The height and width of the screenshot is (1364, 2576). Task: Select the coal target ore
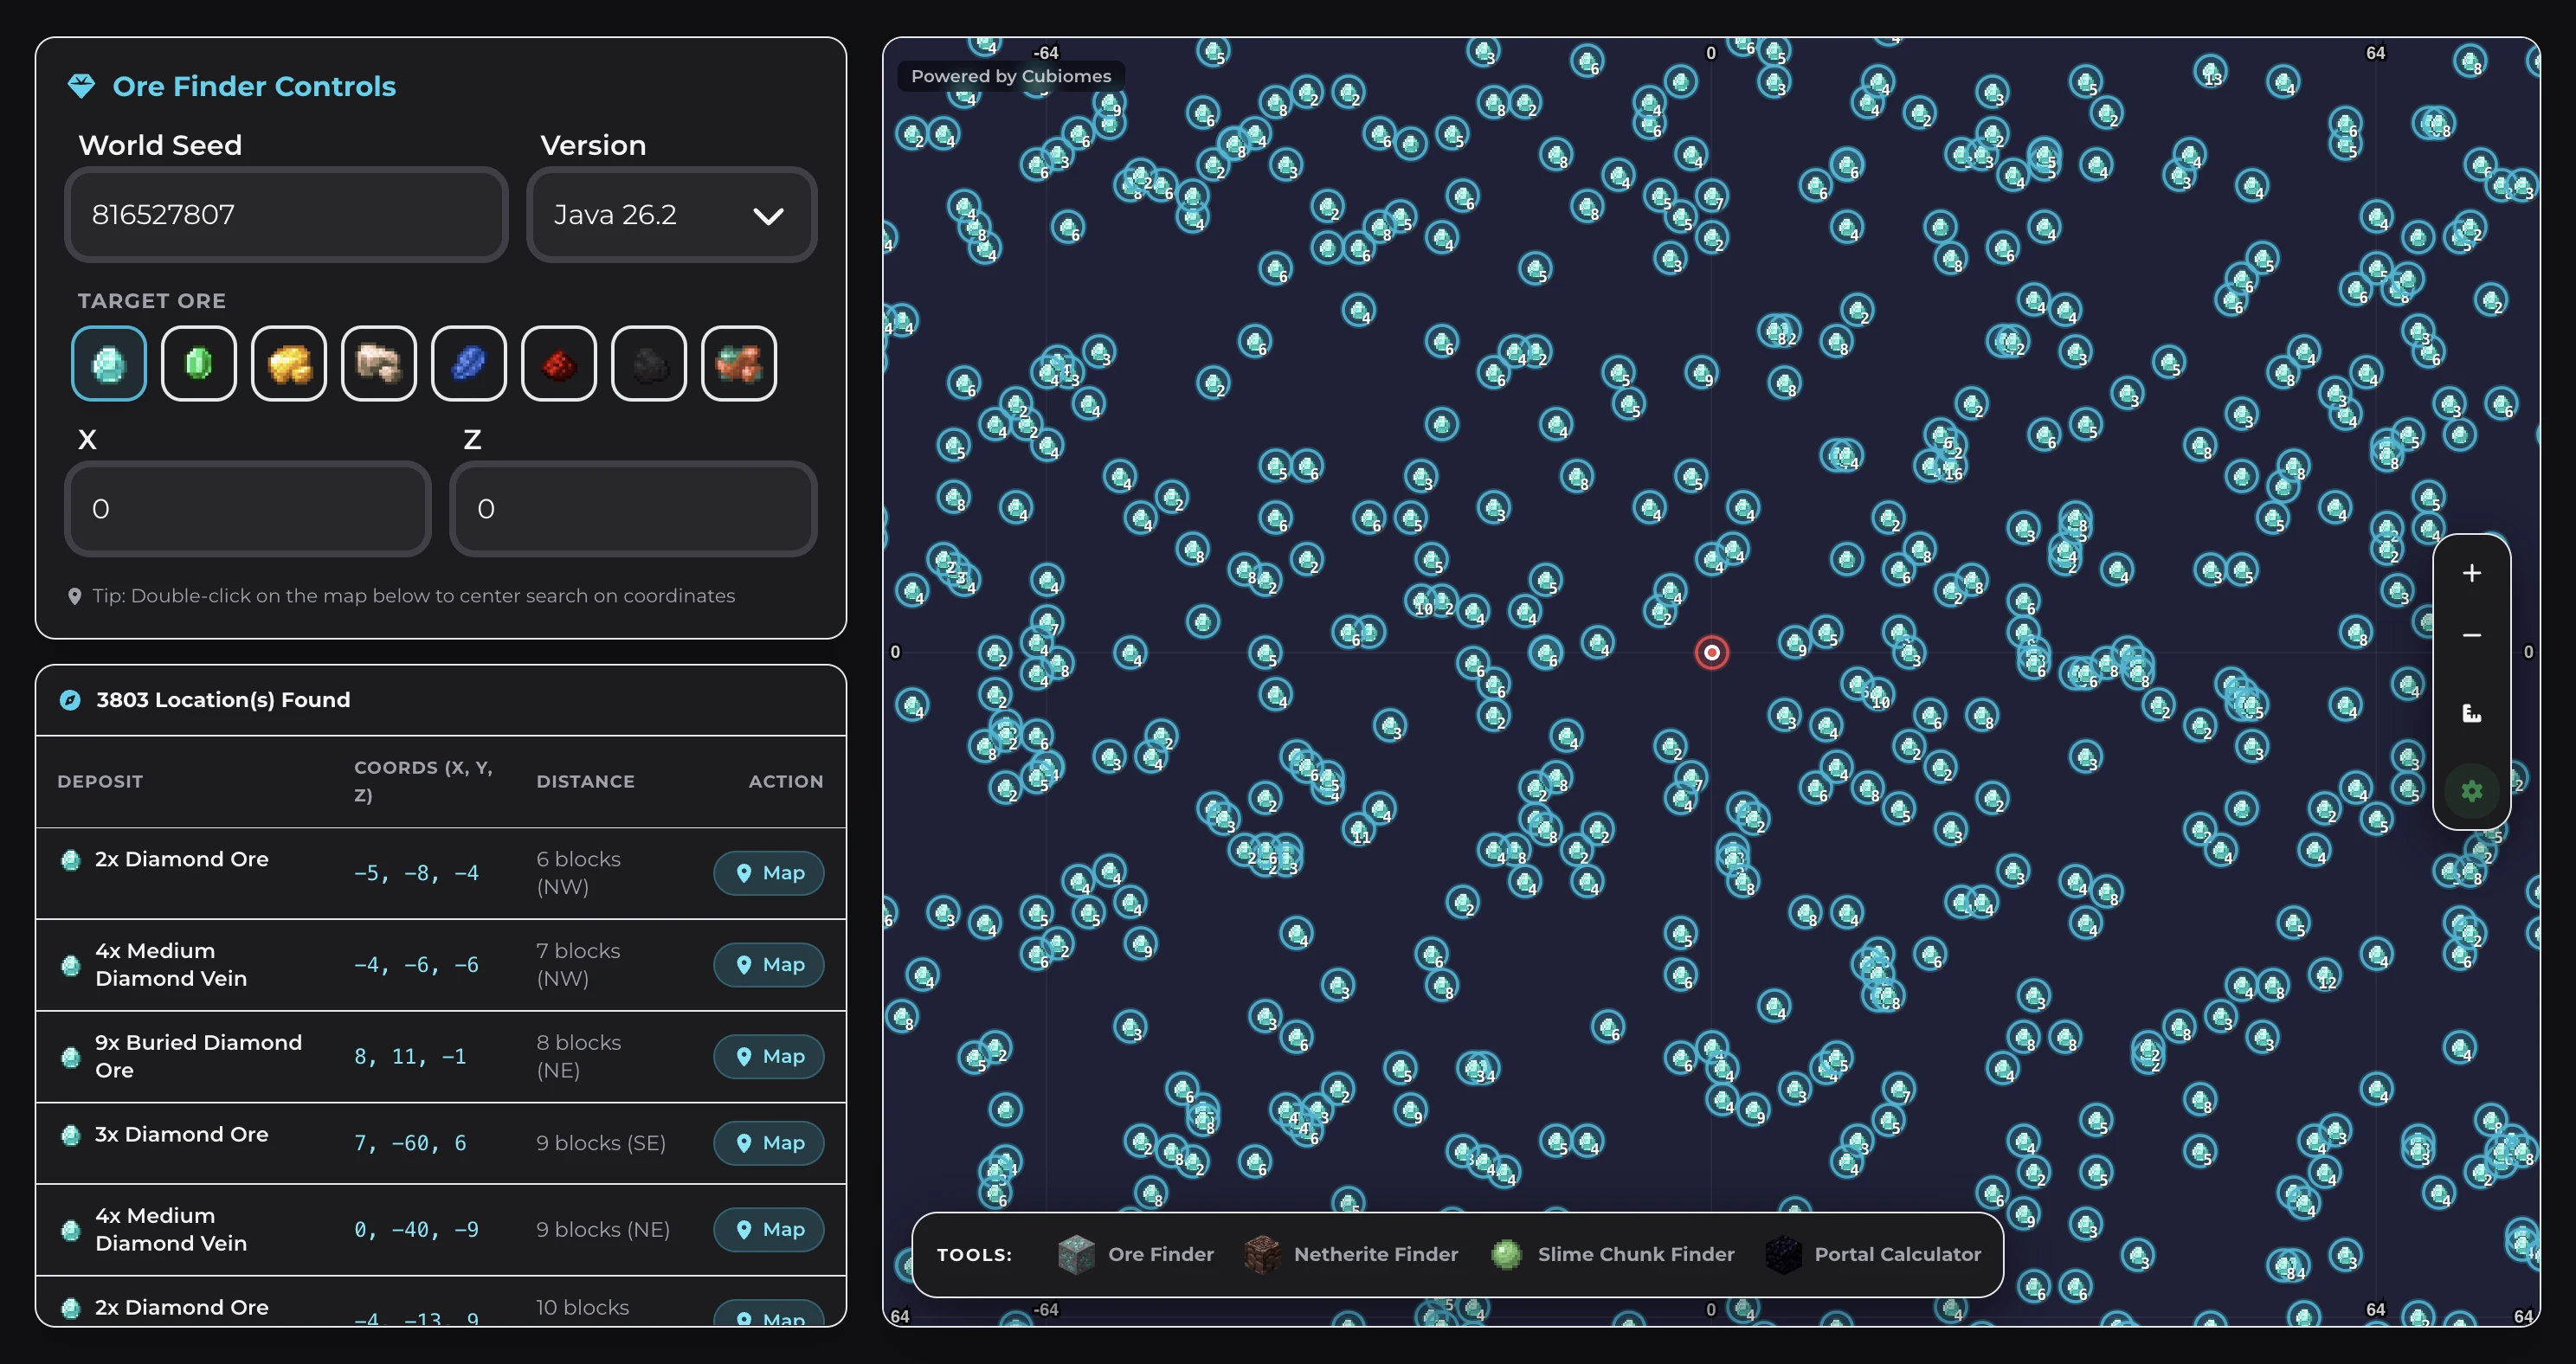click(649, 363)
